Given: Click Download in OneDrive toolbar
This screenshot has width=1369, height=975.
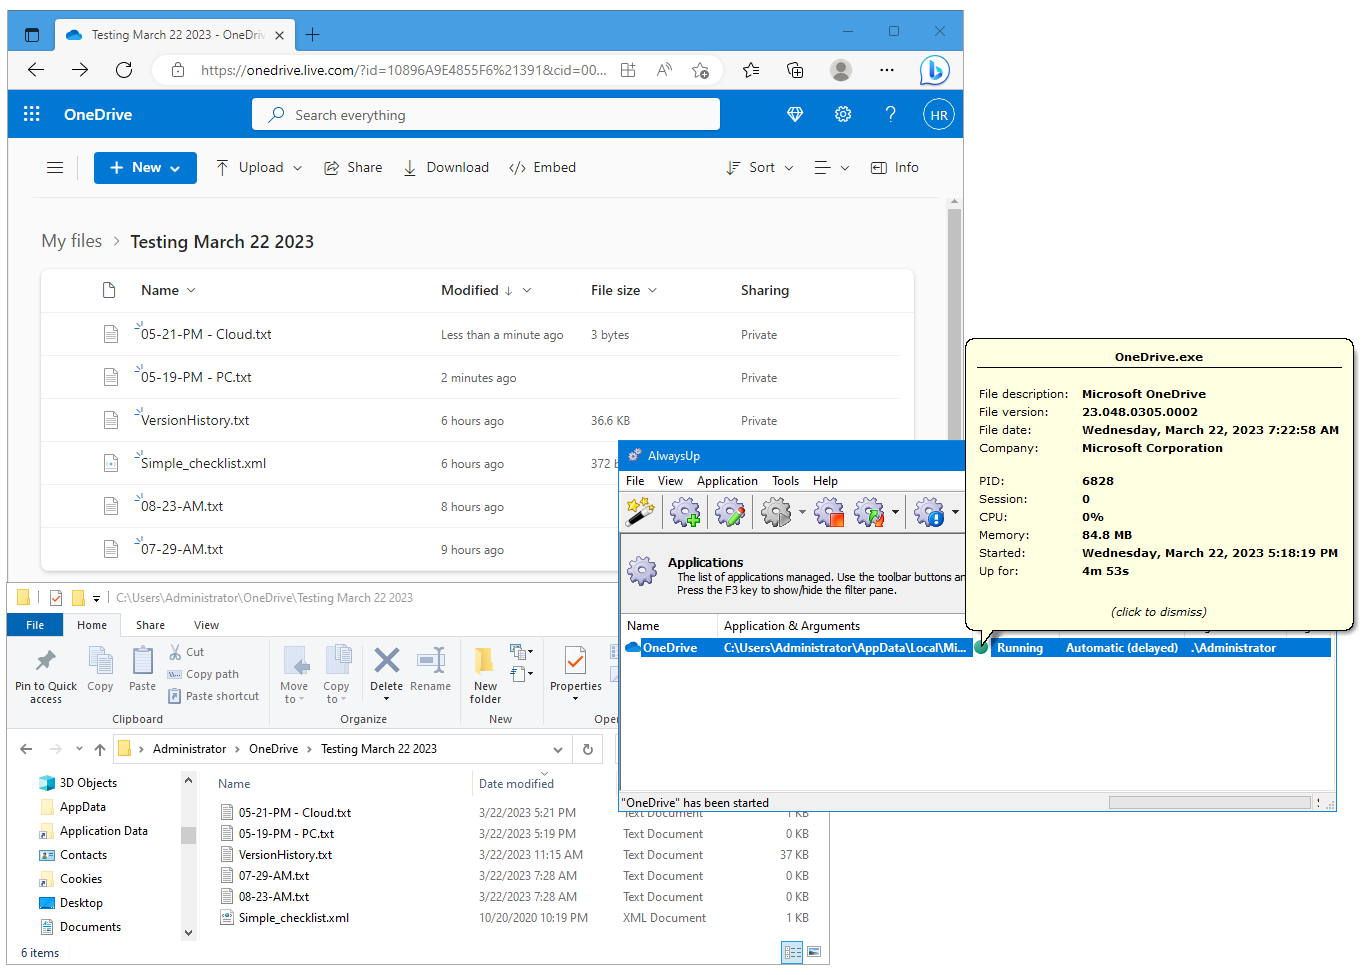Looking at the screenshot, I should [x=446, y=168].
